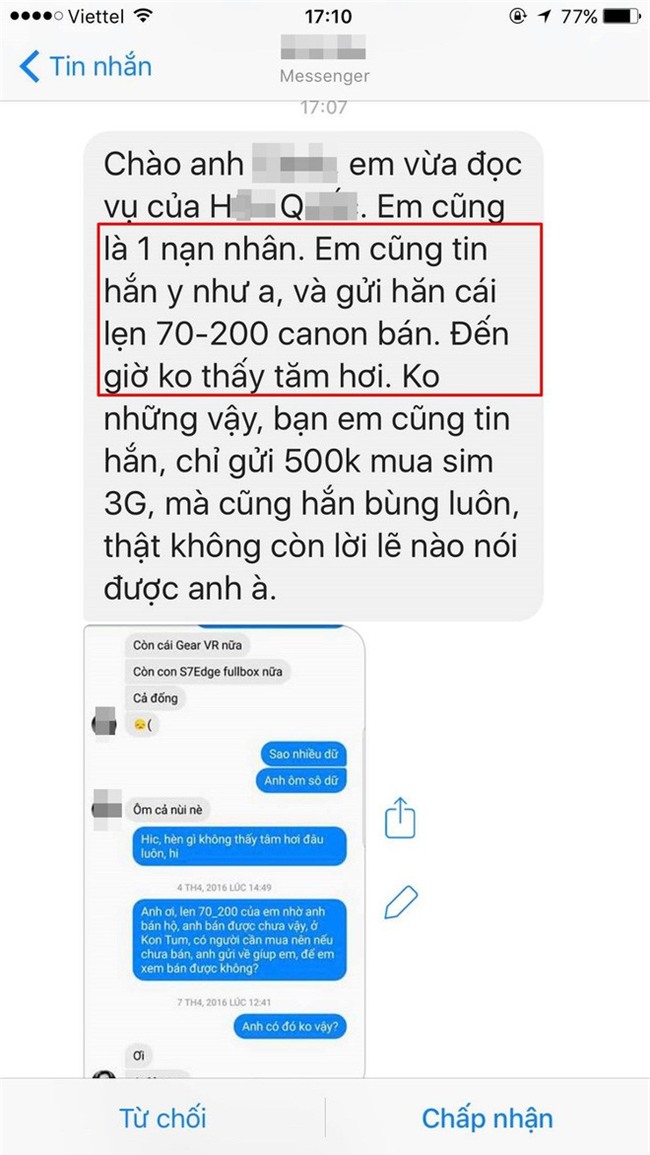Tap the back chevron beside Tin nhắn
This screenshot has height=1155, width=650.
[29, 66]
